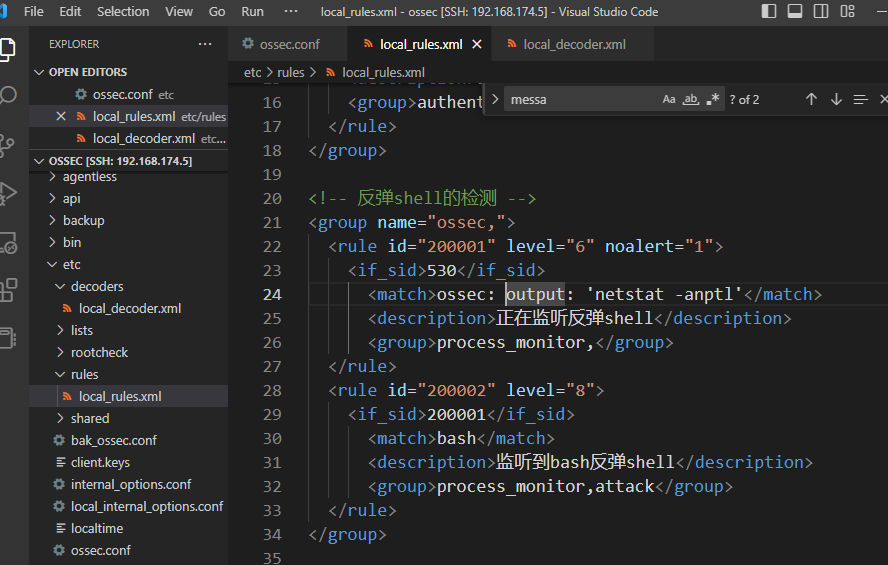Viewport: 888px width, 565px height.
Task: Toggle panel layout icon in title bar
Action: [795, 11]
